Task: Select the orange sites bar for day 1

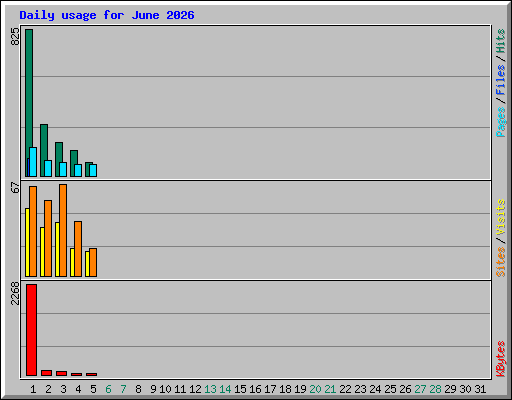Action: 33,231
